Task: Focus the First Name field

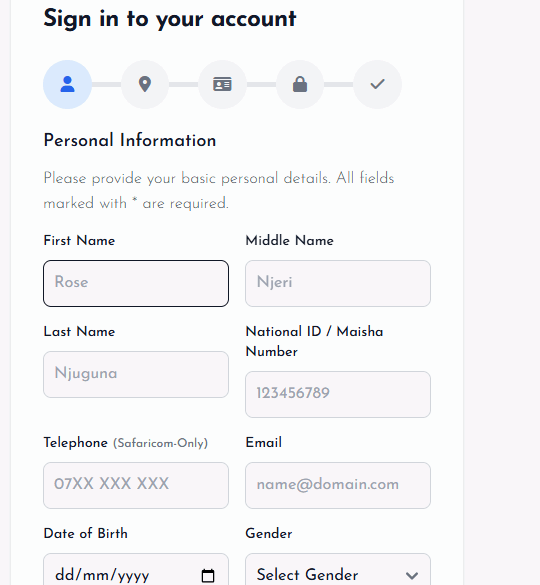Action: coord(136,284)
